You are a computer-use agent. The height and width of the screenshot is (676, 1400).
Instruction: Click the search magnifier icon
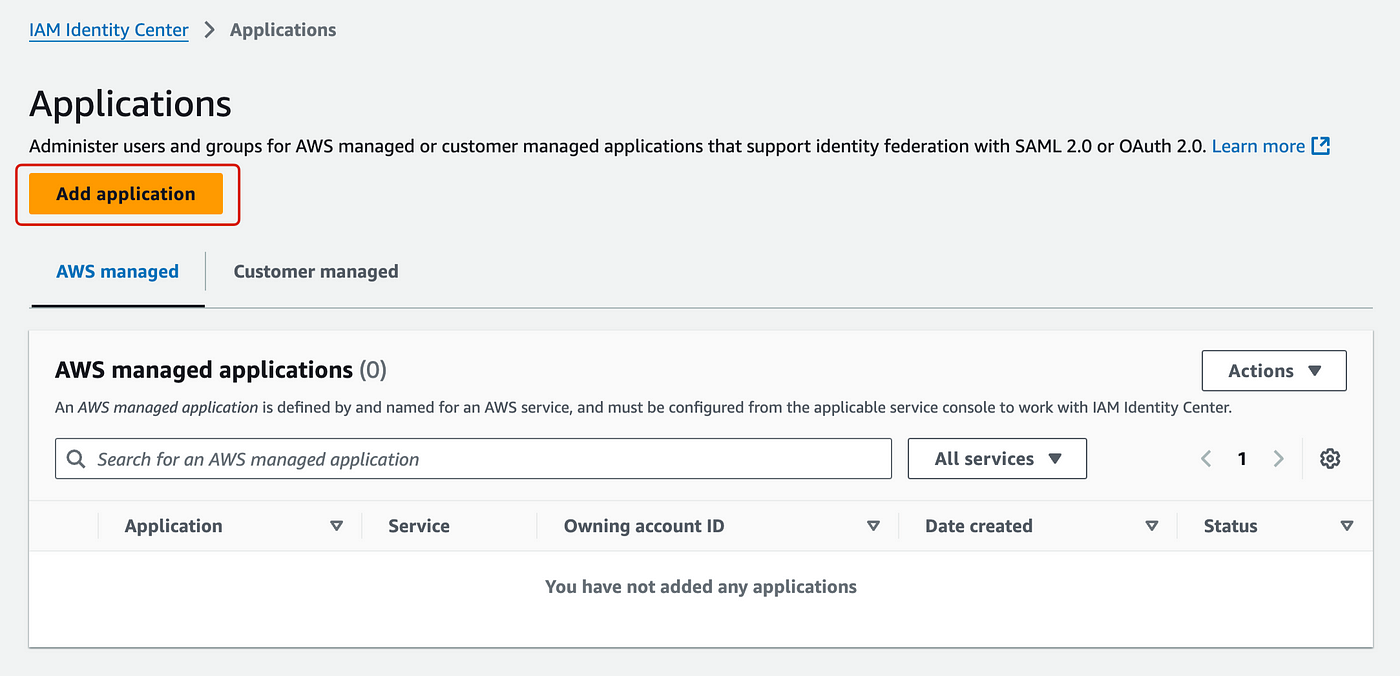click(76, 459)
